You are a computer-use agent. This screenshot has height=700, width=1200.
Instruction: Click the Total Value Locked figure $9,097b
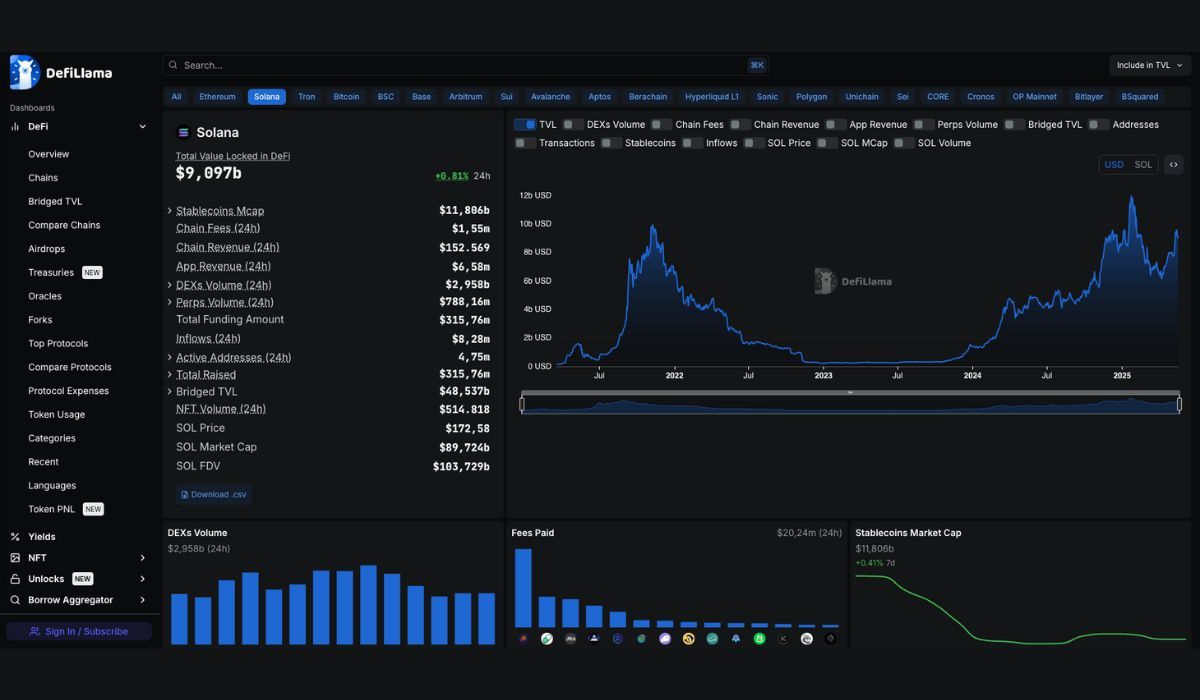(x=209, y=173)
